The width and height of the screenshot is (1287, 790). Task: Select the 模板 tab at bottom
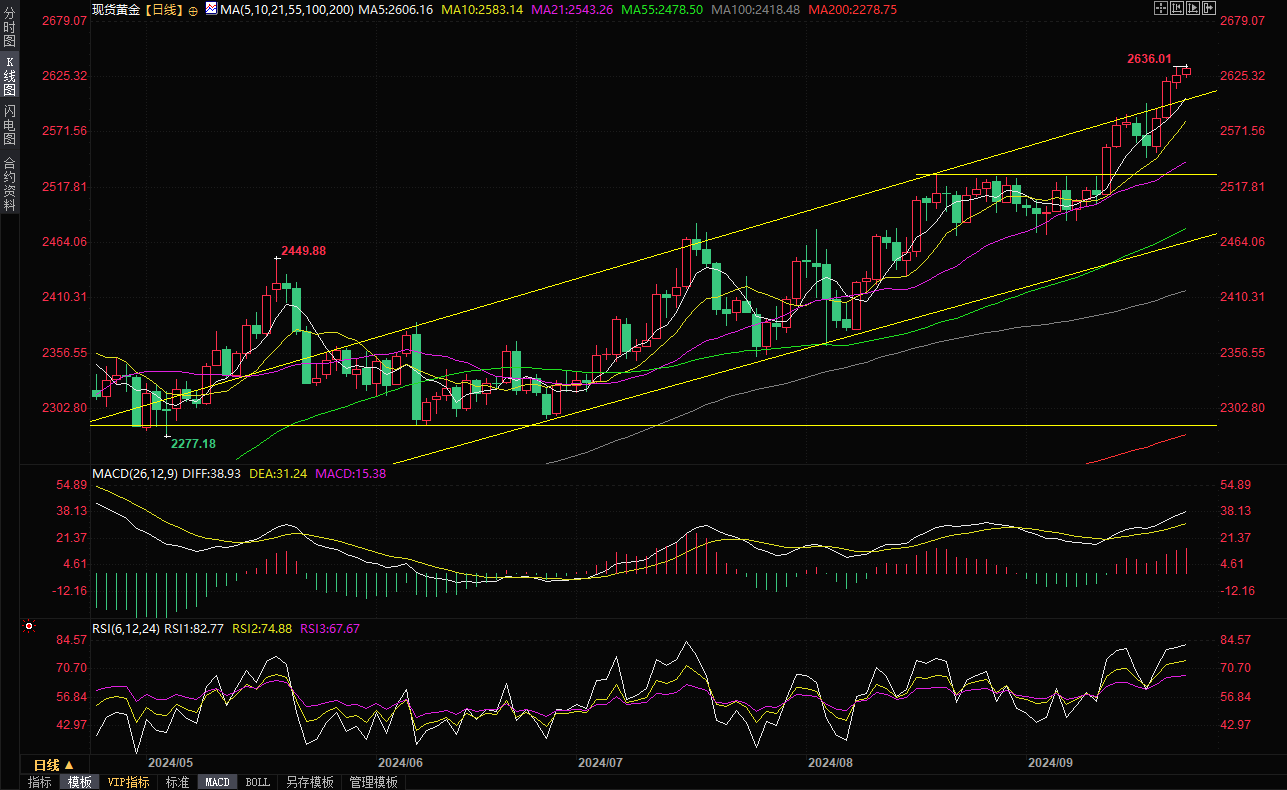79,782
